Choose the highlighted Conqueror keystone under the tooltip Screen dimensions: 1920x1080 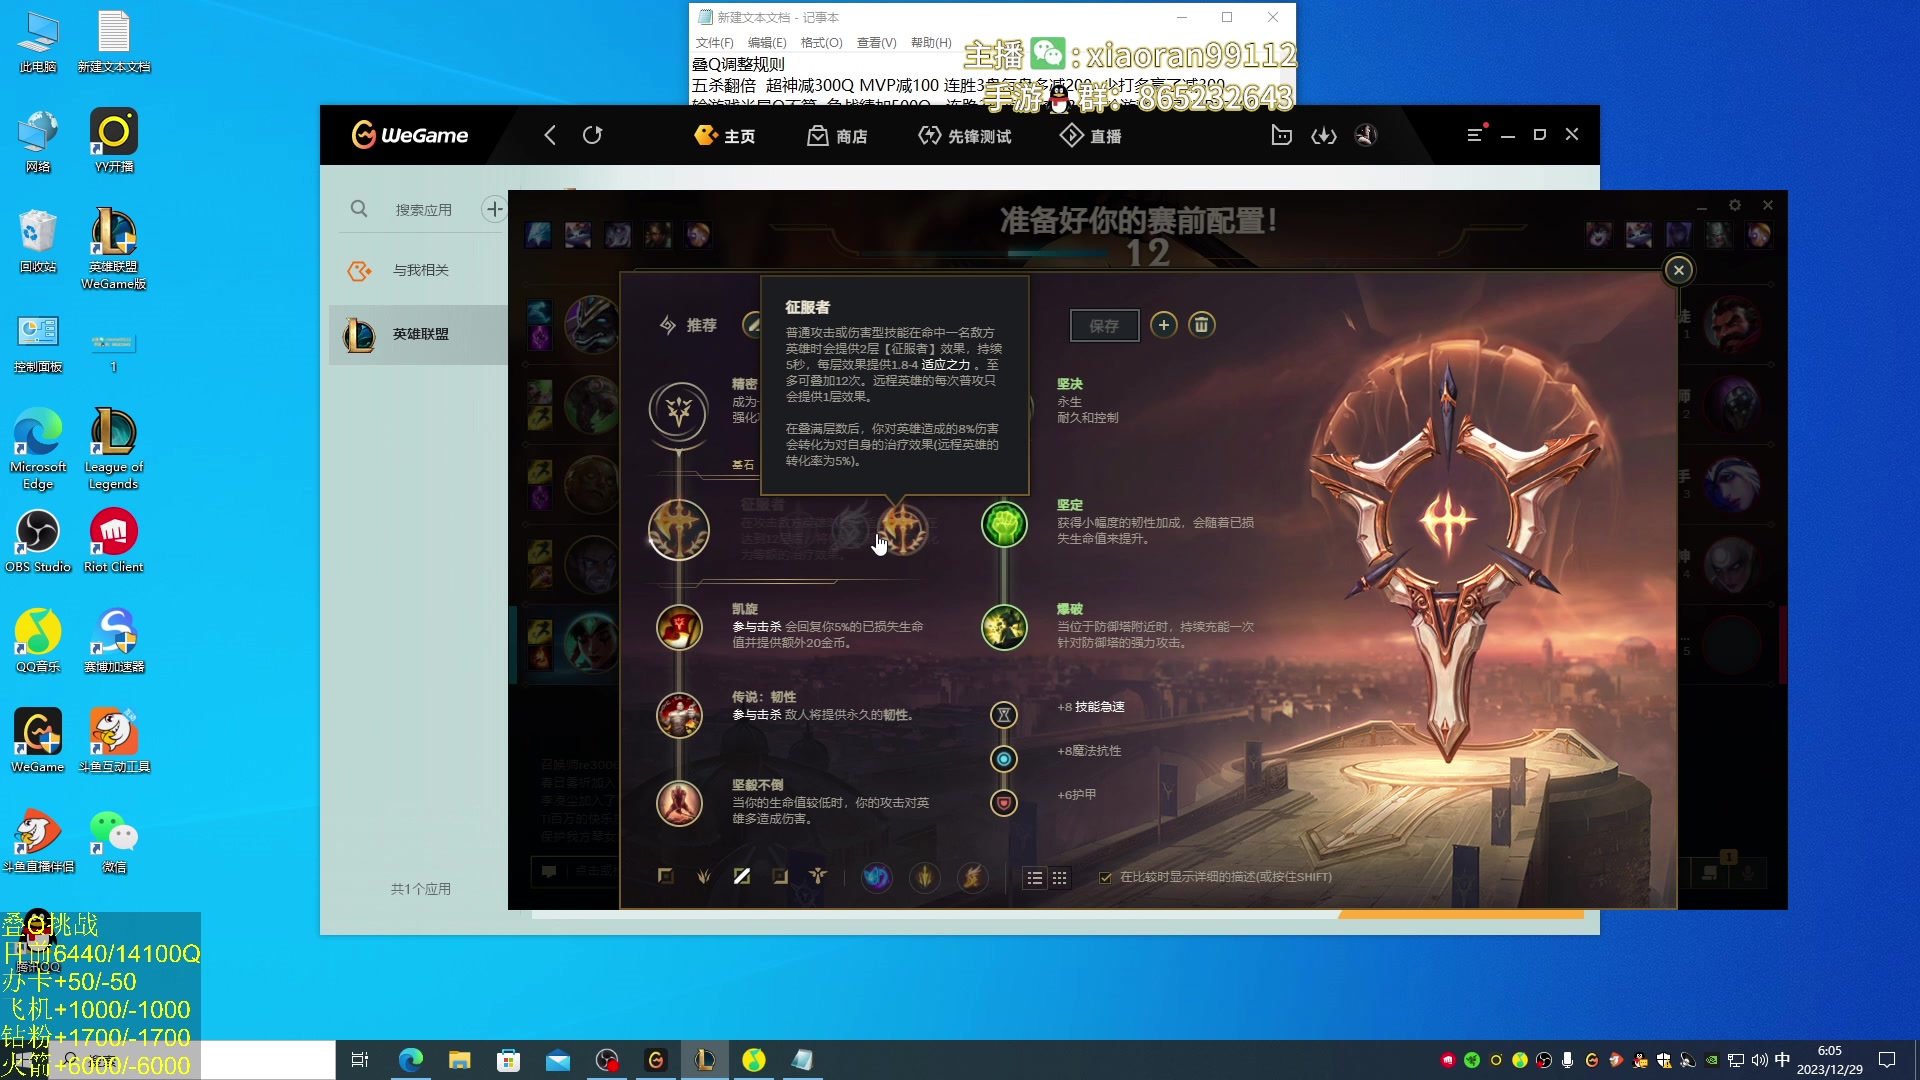coord(903,528)
